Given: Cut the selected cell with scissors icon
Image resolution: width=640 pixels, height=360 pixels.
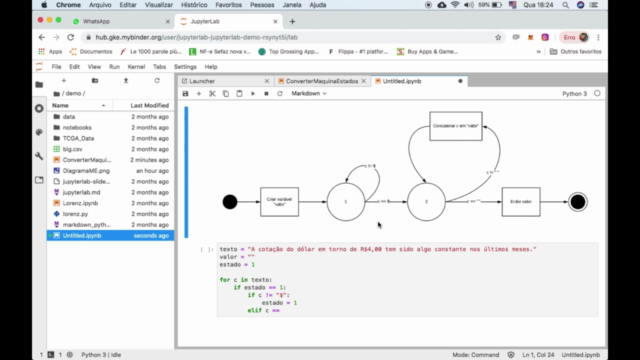Looking at the screenshot, I should point(212,93).
